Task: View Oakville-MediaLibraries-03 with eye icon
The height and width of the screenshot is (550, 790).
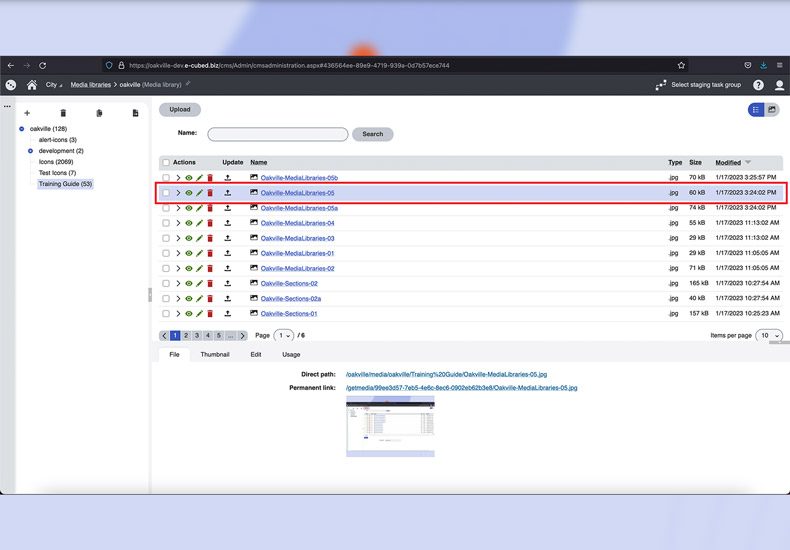Action: click(189, 238)
